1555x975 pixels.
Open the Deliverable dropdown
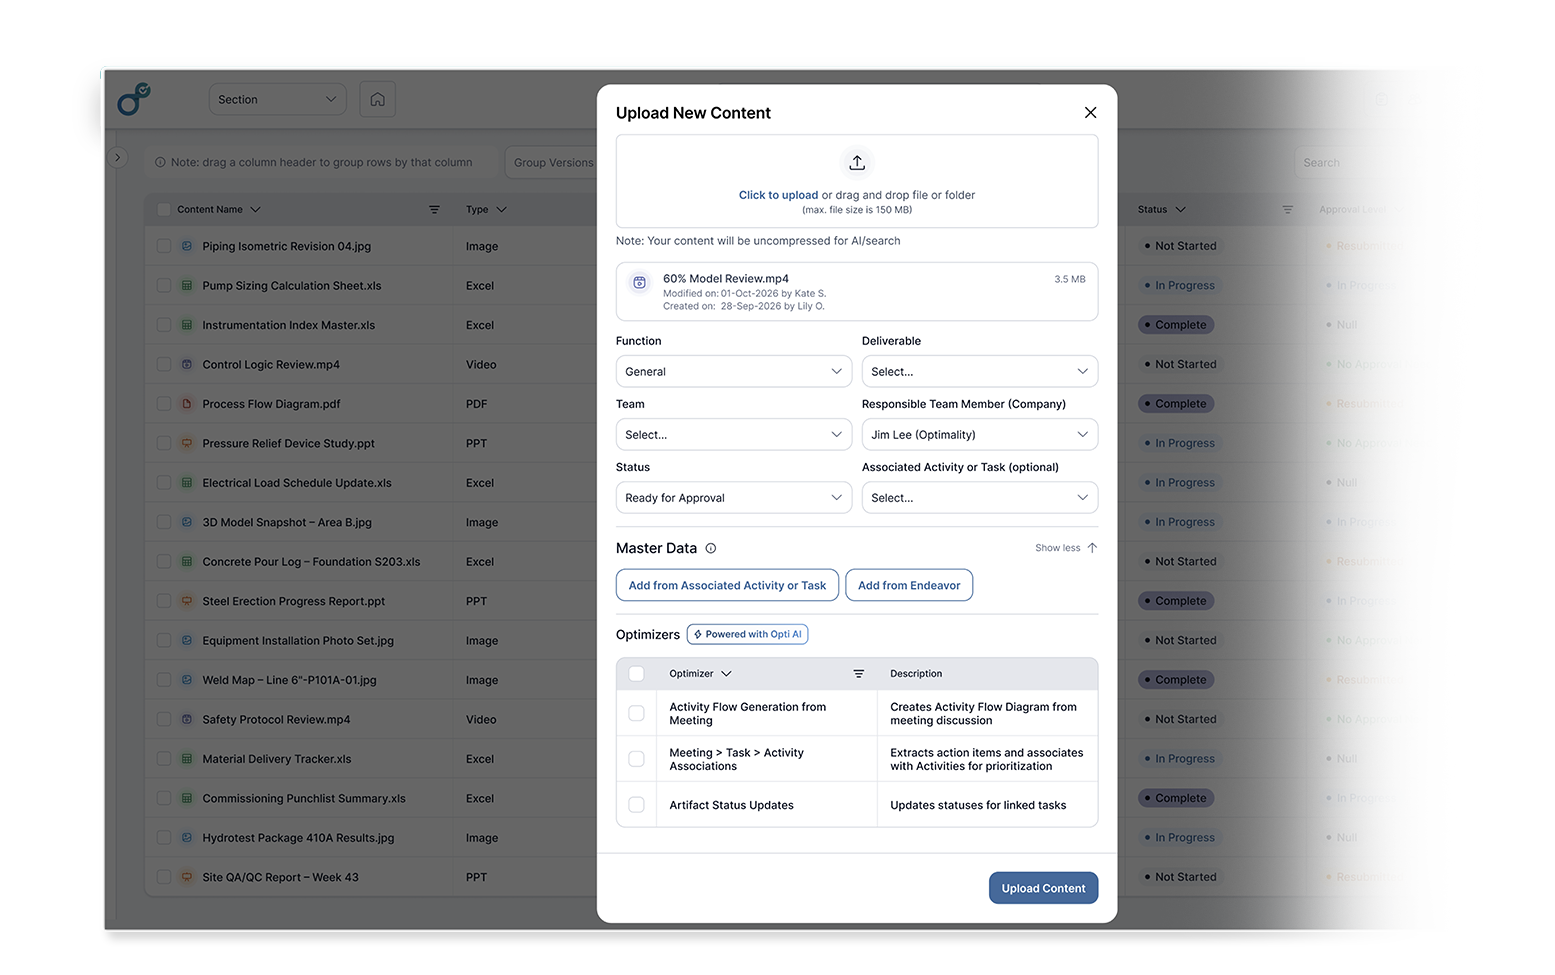coord(980,372)
